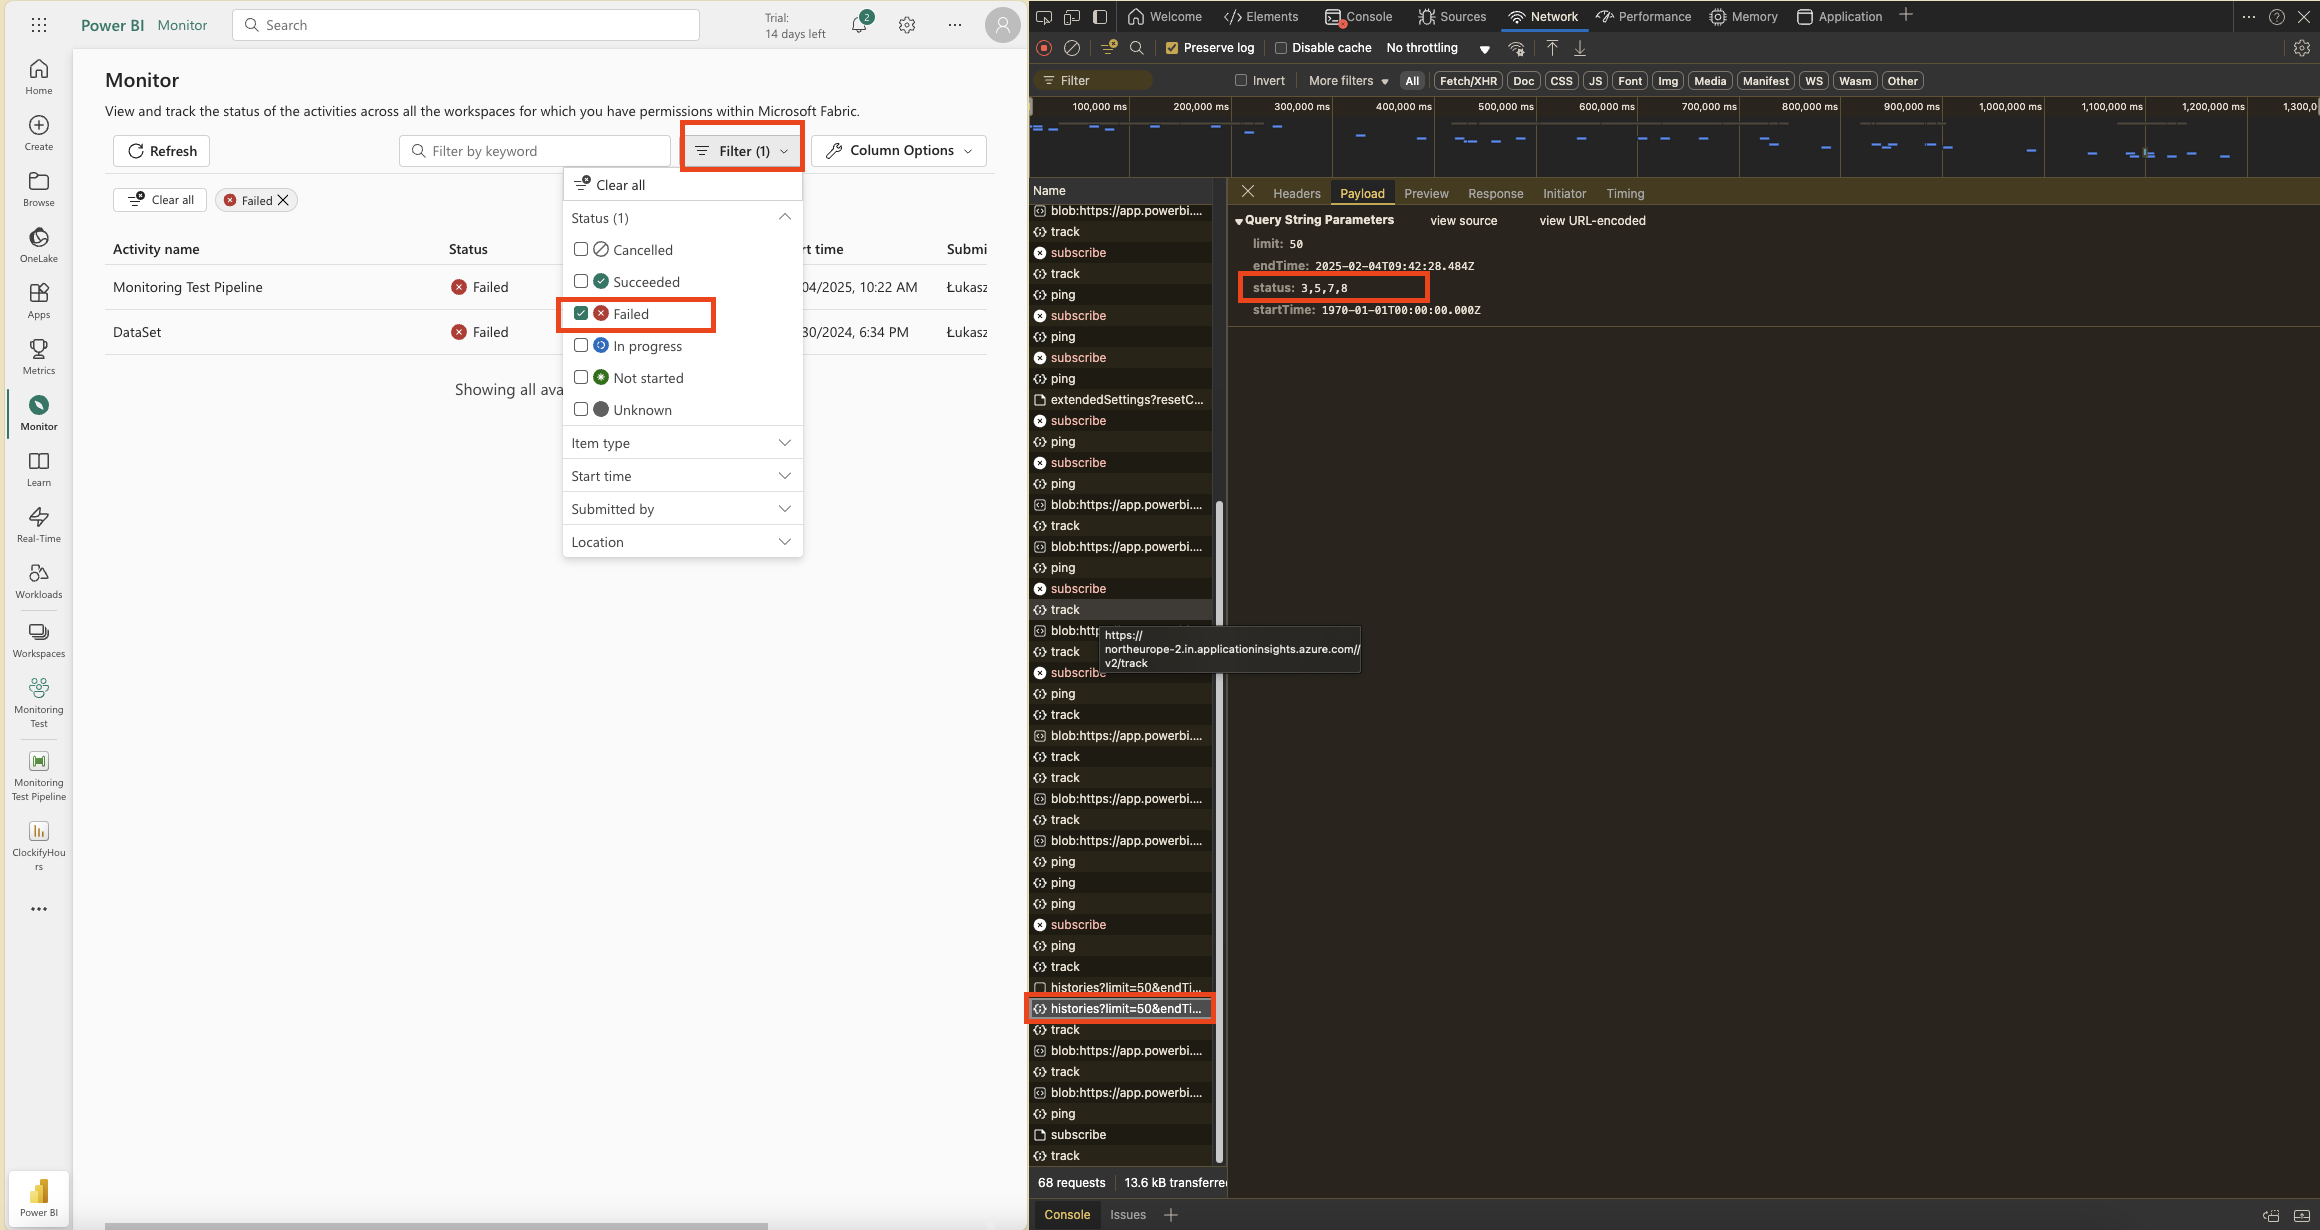Click the Filter by keyword field
The image size is (2320, 1230).
click(535, 151)
